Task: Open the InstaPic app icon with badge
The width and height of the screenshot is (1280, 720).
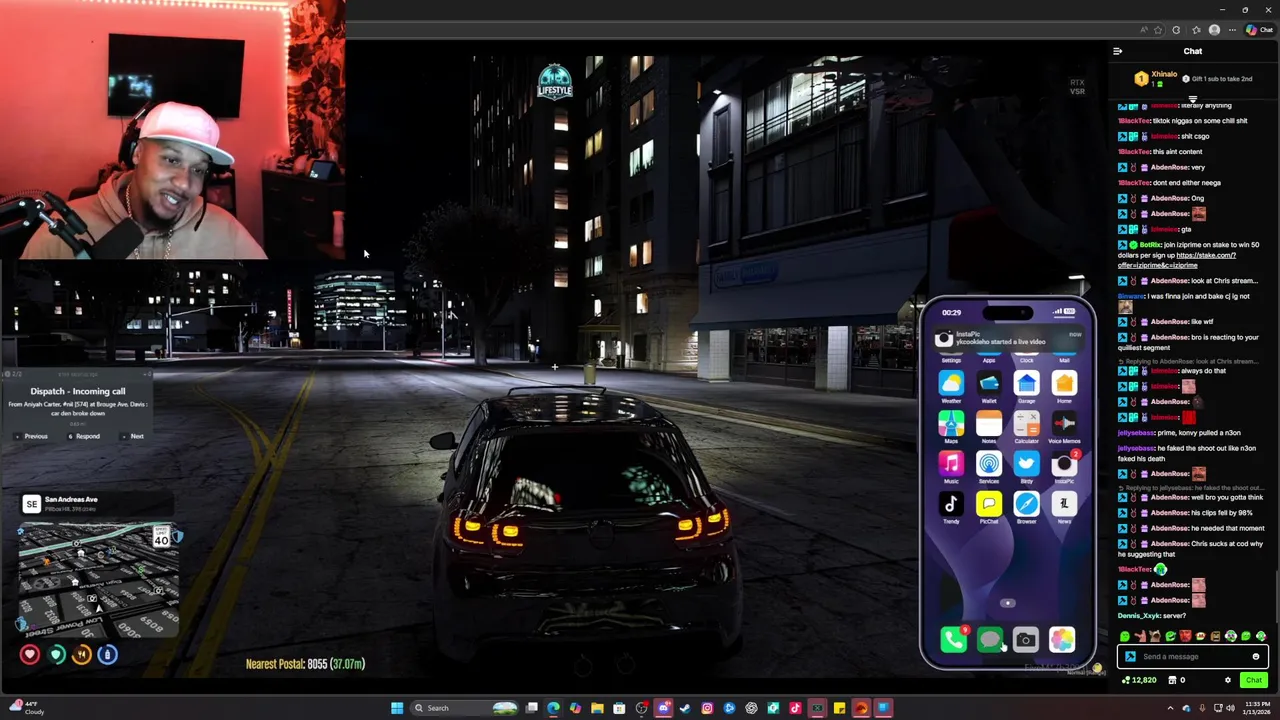Action: [x=1064, y=464]
